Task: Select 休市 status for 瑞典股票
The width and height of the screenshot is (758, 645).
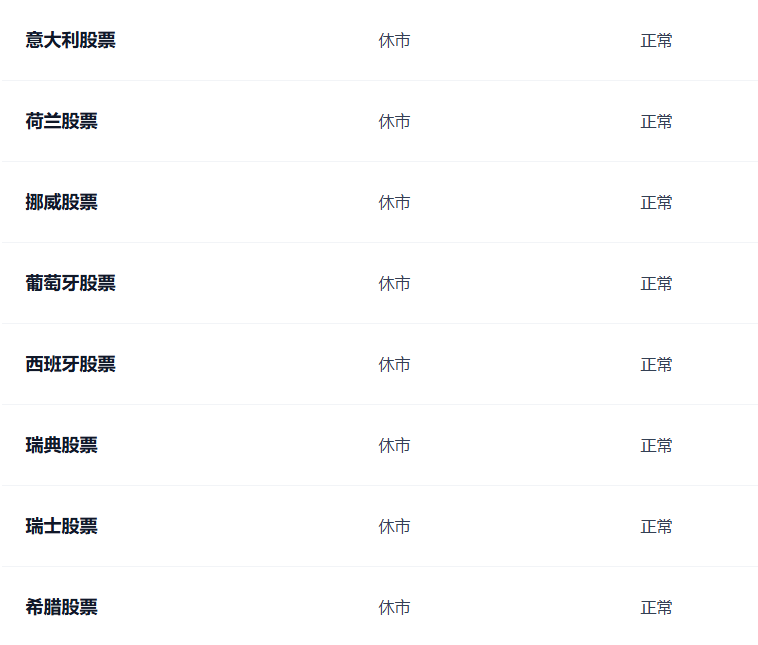Action: 394,446
